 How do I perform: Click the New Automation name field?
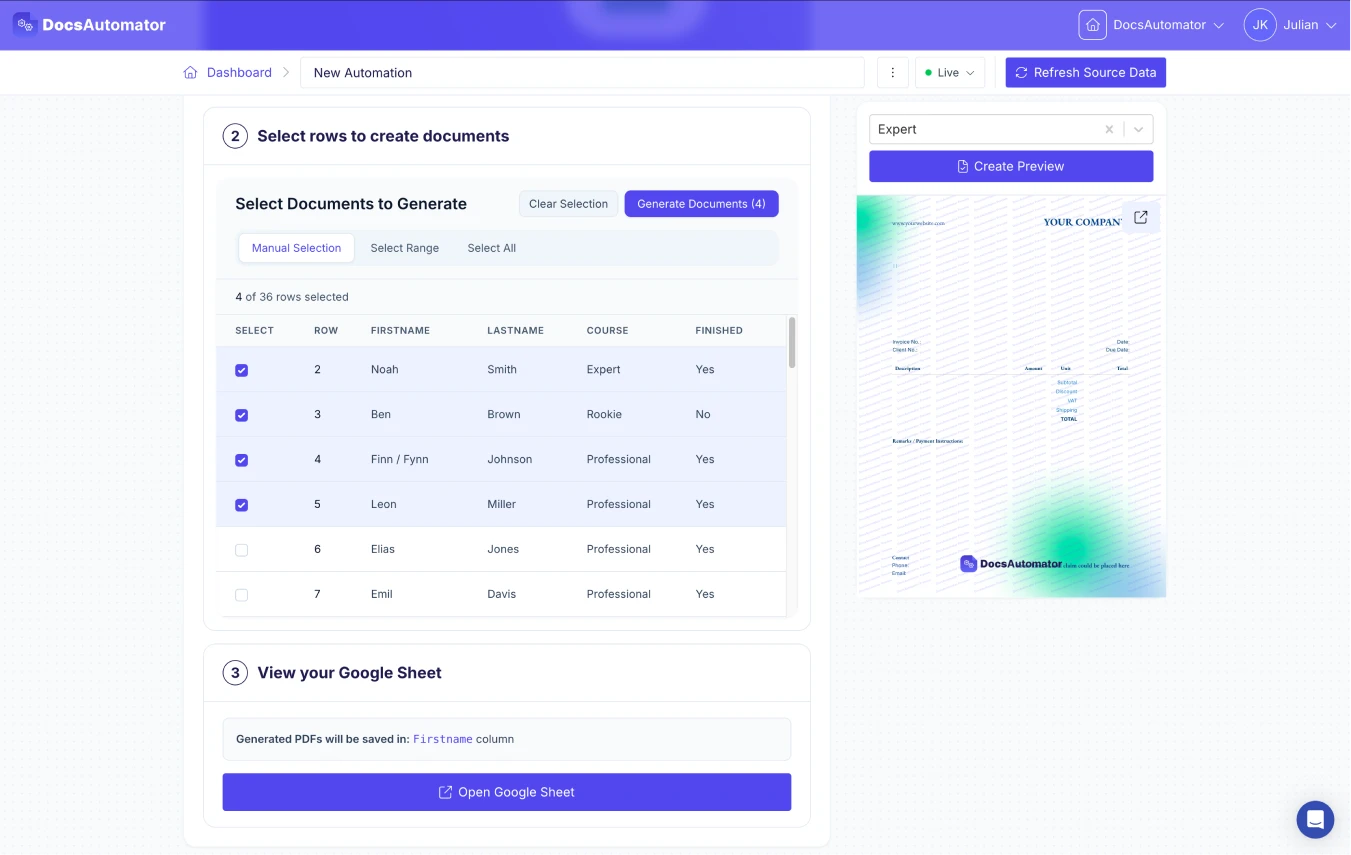tap(582, 73)
